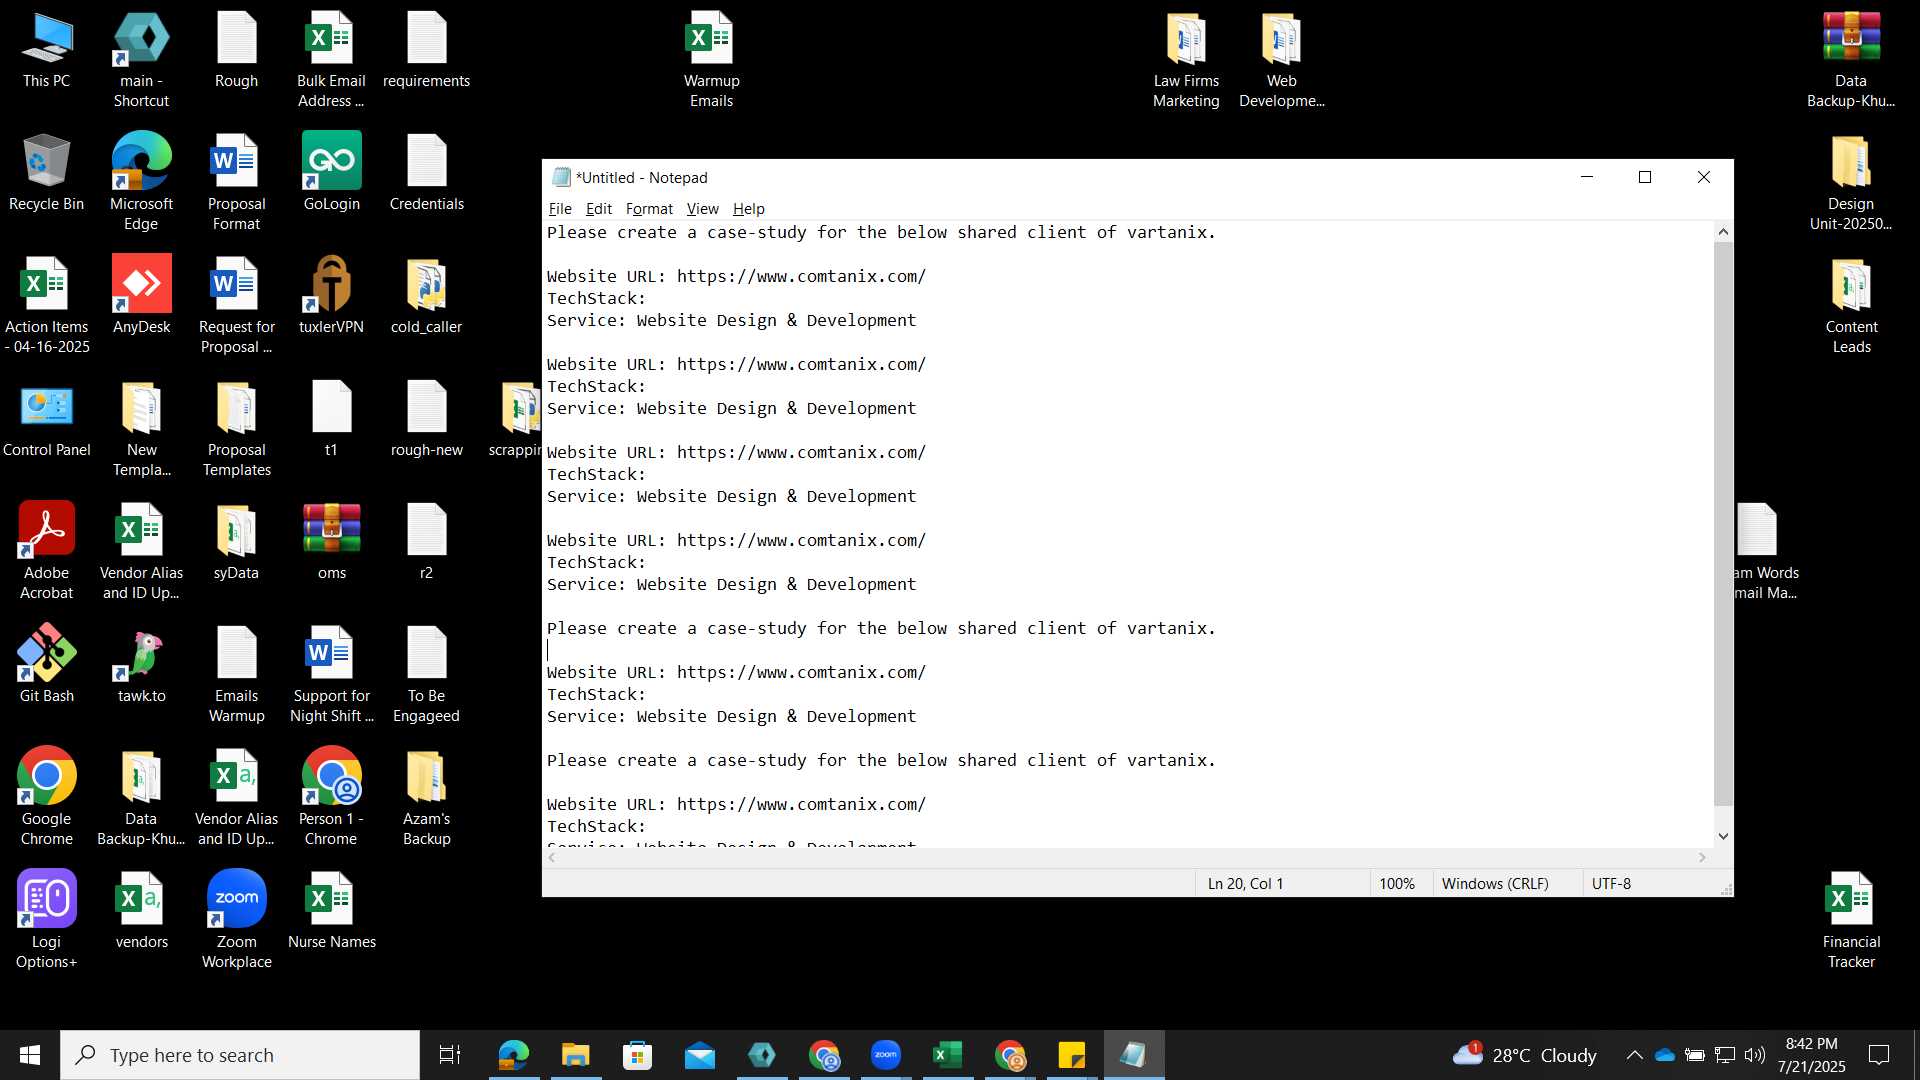Click Windows (CRLF) in status bar
This screenshot has height=1080, width=1920.
point(1495,884)
